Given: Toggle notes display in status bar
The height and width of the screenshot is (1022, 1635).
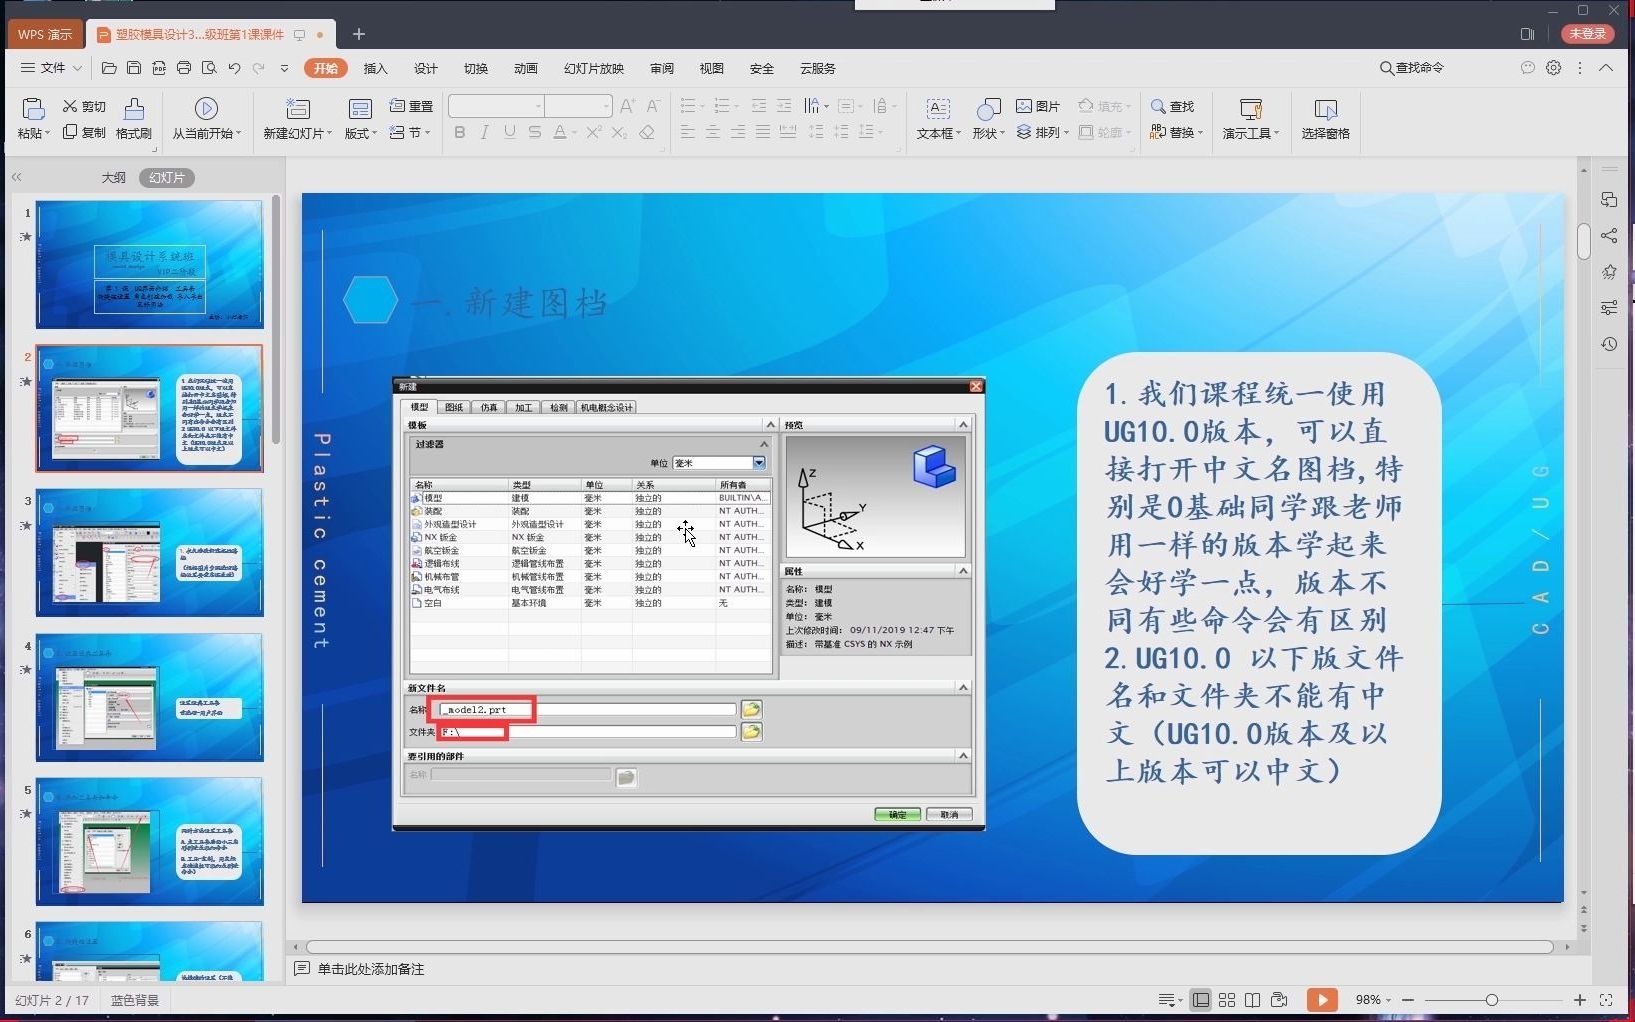Looking at the screenshot, I should 1169,1000.
